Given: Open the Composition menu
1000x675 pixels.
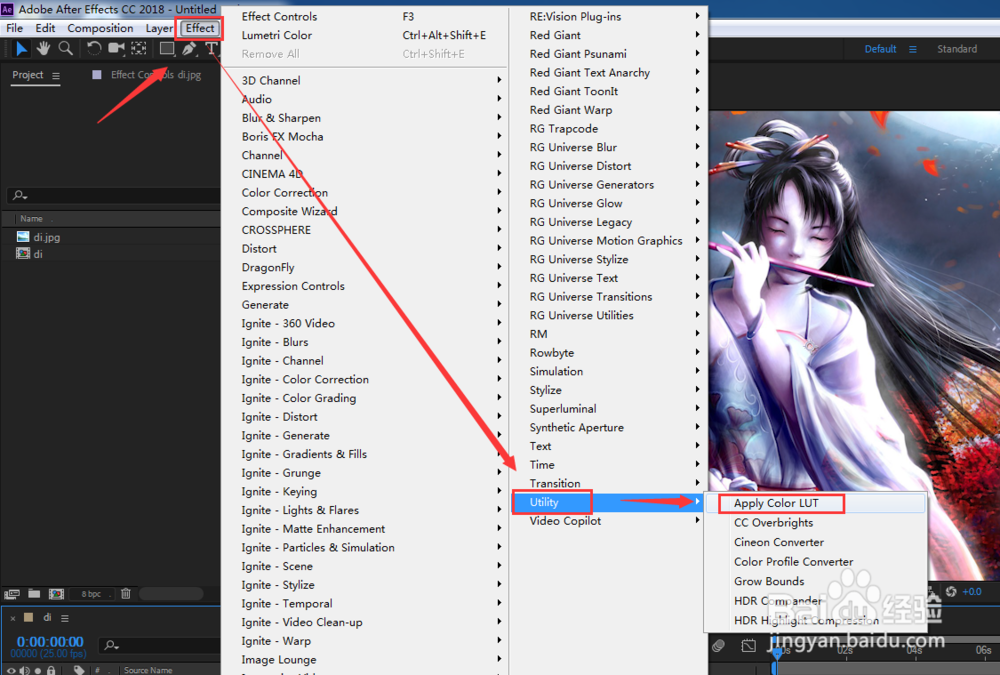Looking at the screenshot, I should tap(100, 28).
